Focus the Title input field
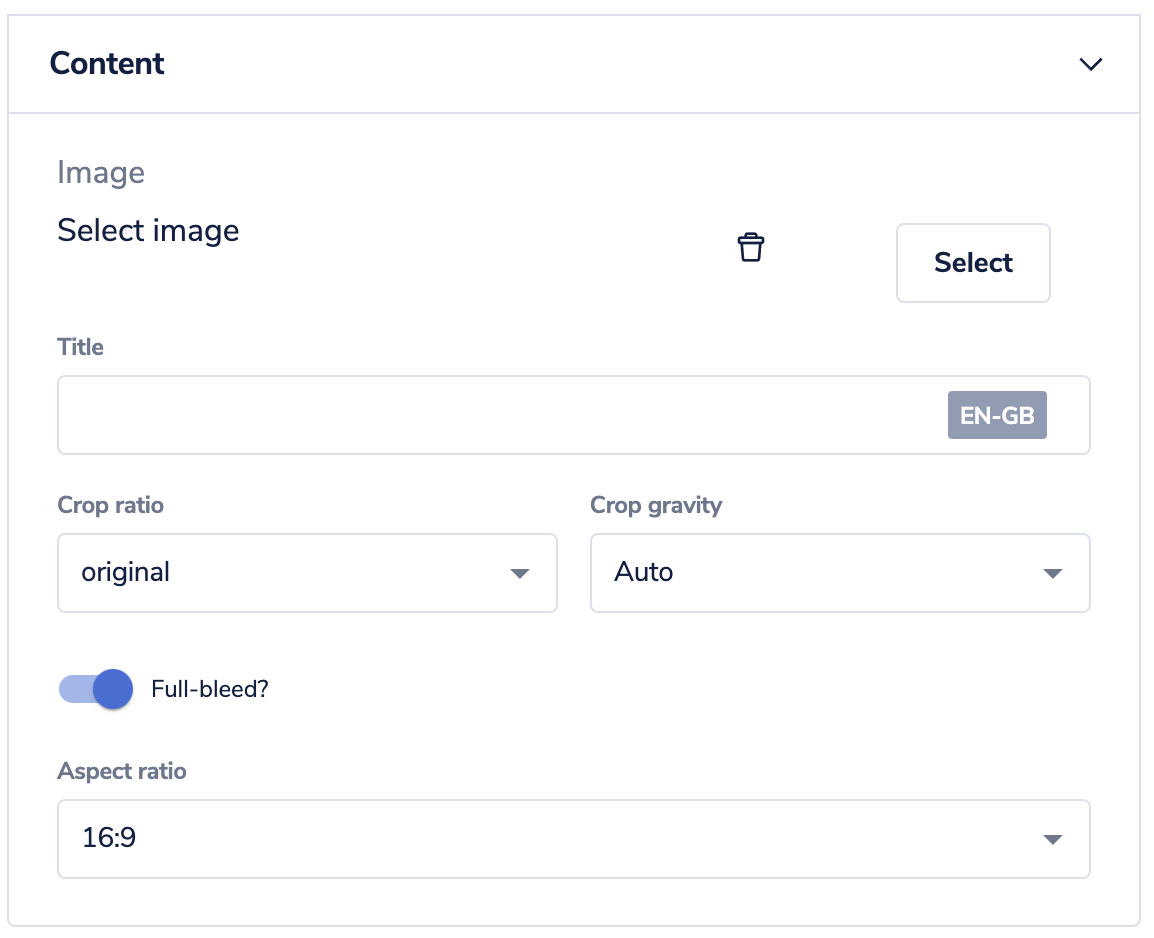 pos(573,415)
